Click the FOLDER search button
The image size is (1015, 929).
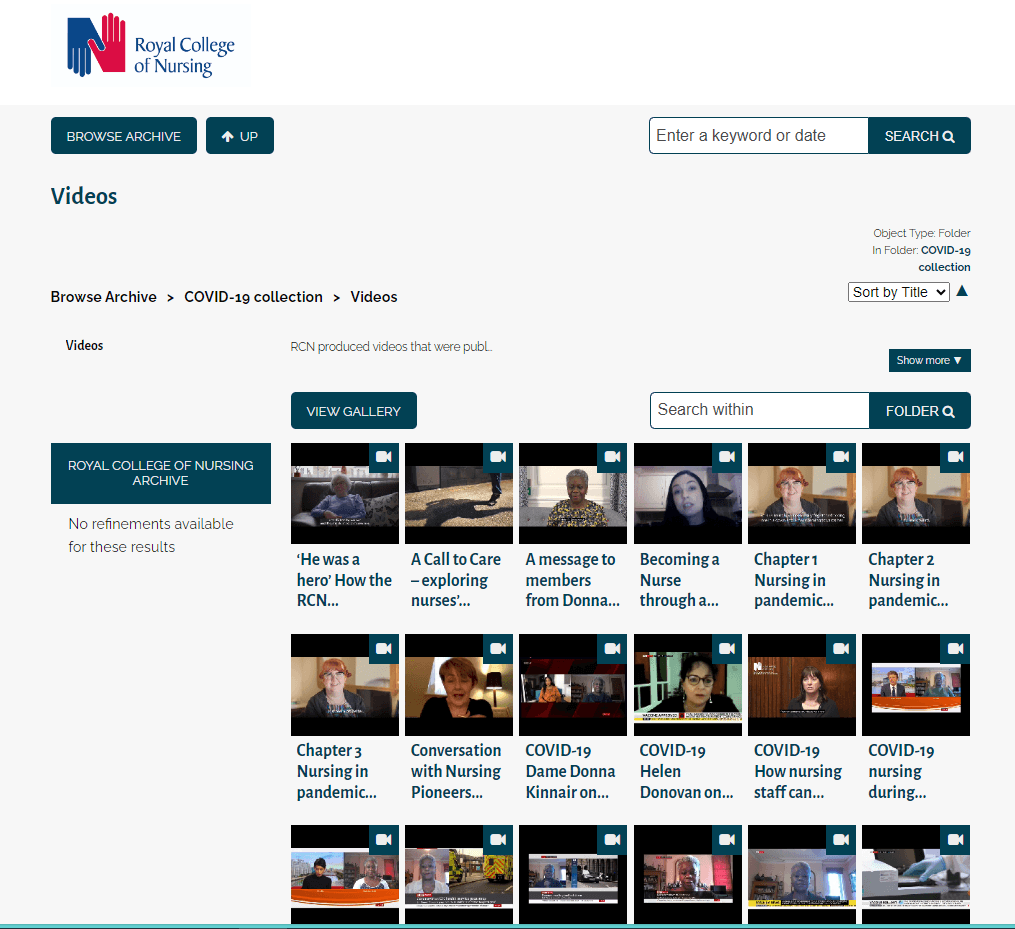pos(919,411)
